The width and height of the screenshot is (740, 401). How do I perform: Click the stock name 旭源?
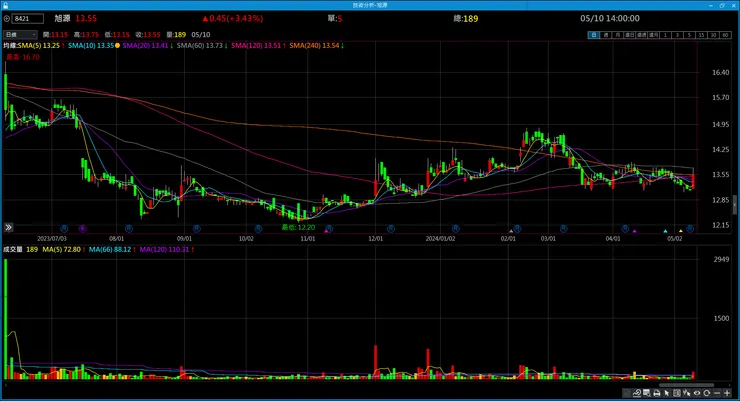[x=62, y=18]
